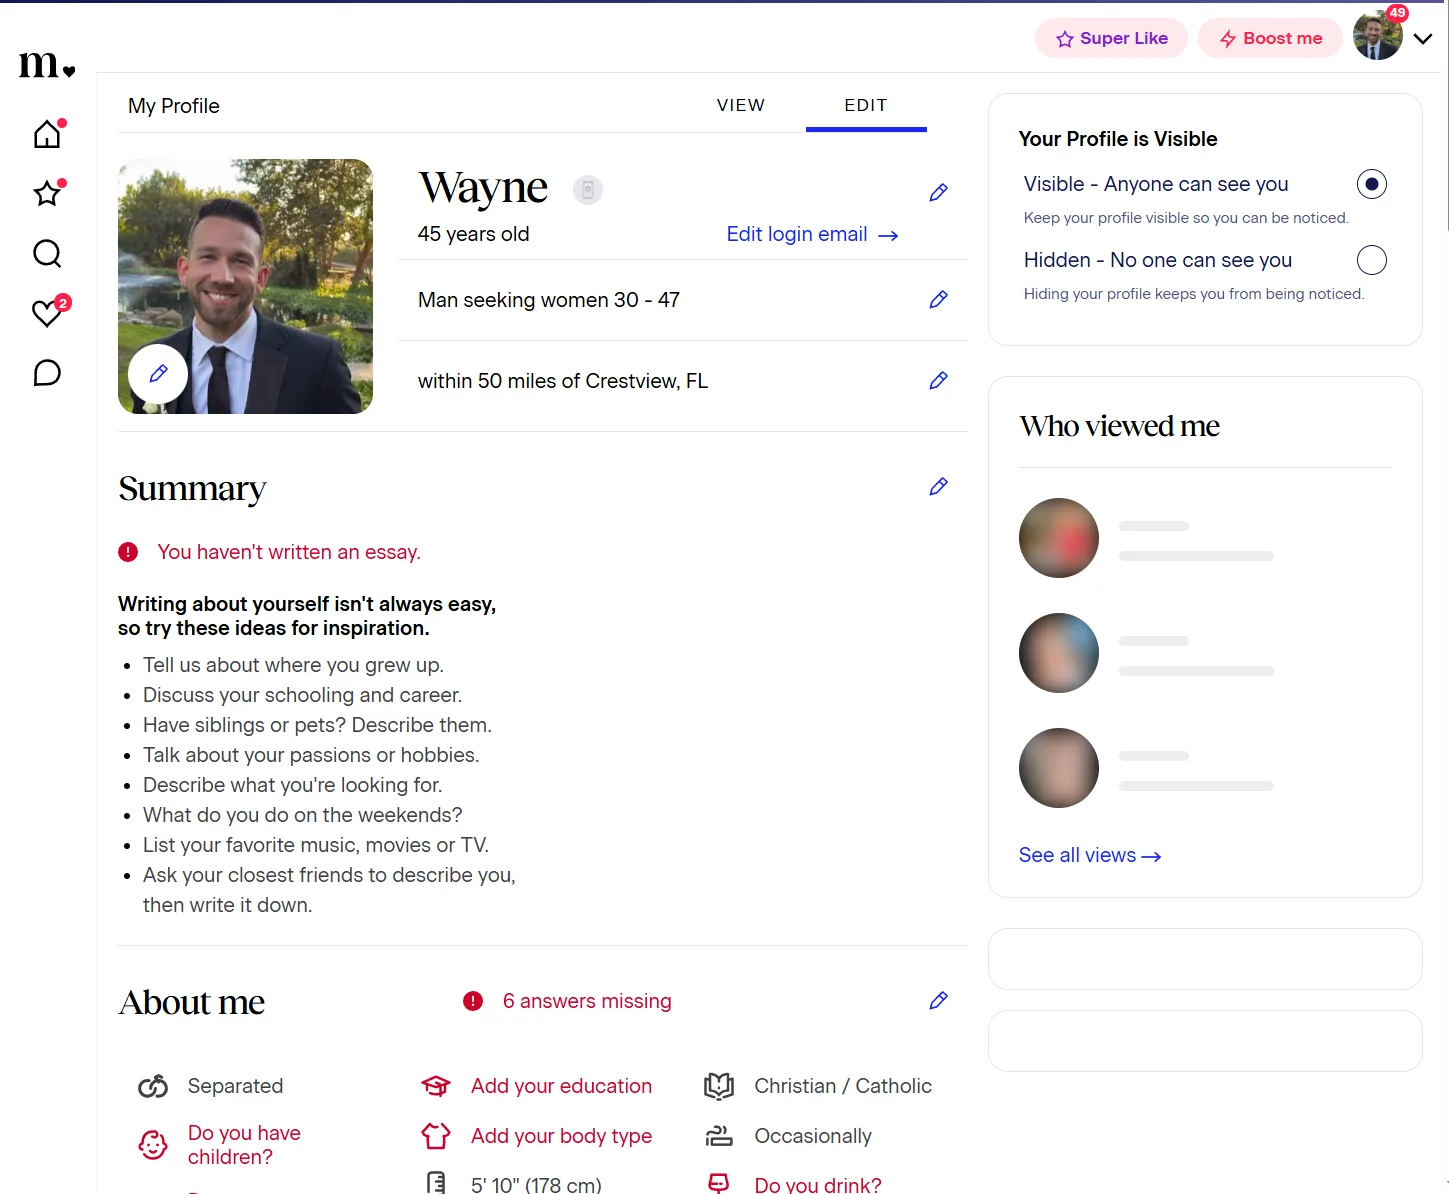
Task: Click the pencil icon next to Wayne
Action: 938,192
